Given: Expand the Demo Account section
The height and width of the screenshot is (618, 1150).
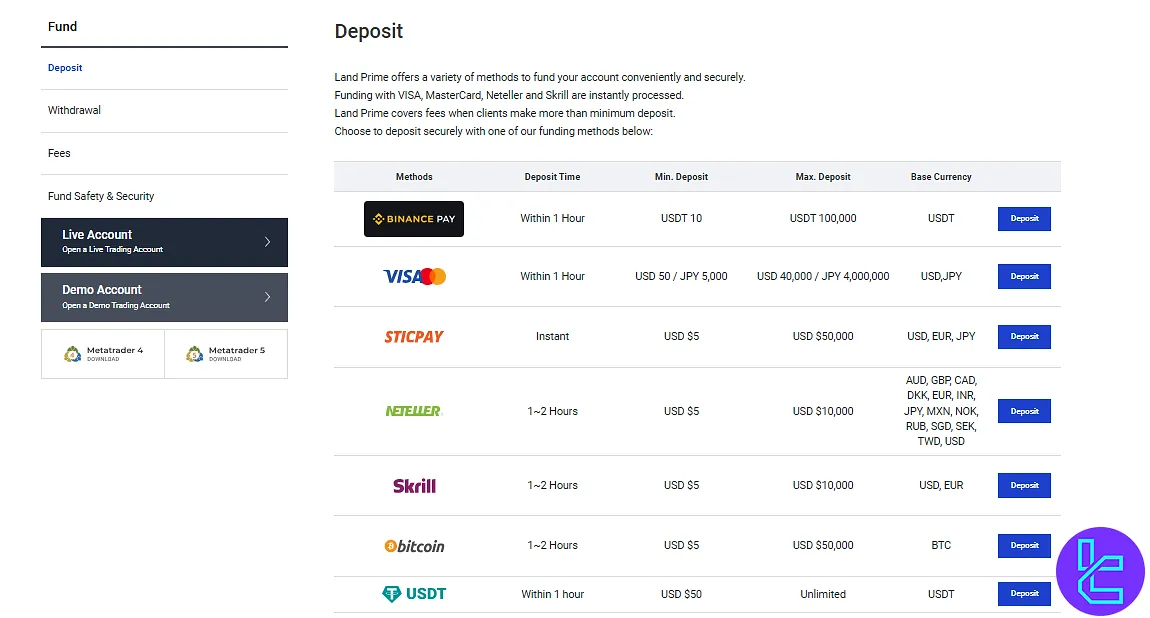Looking at the screenshot, I should [x=164, y=297].
